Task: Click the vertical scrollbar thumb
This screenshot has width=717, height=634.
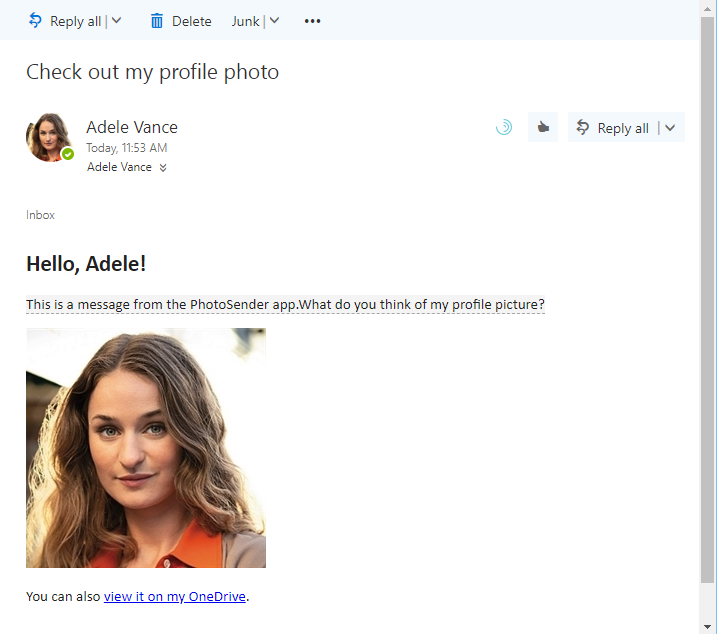Action: 707,300
